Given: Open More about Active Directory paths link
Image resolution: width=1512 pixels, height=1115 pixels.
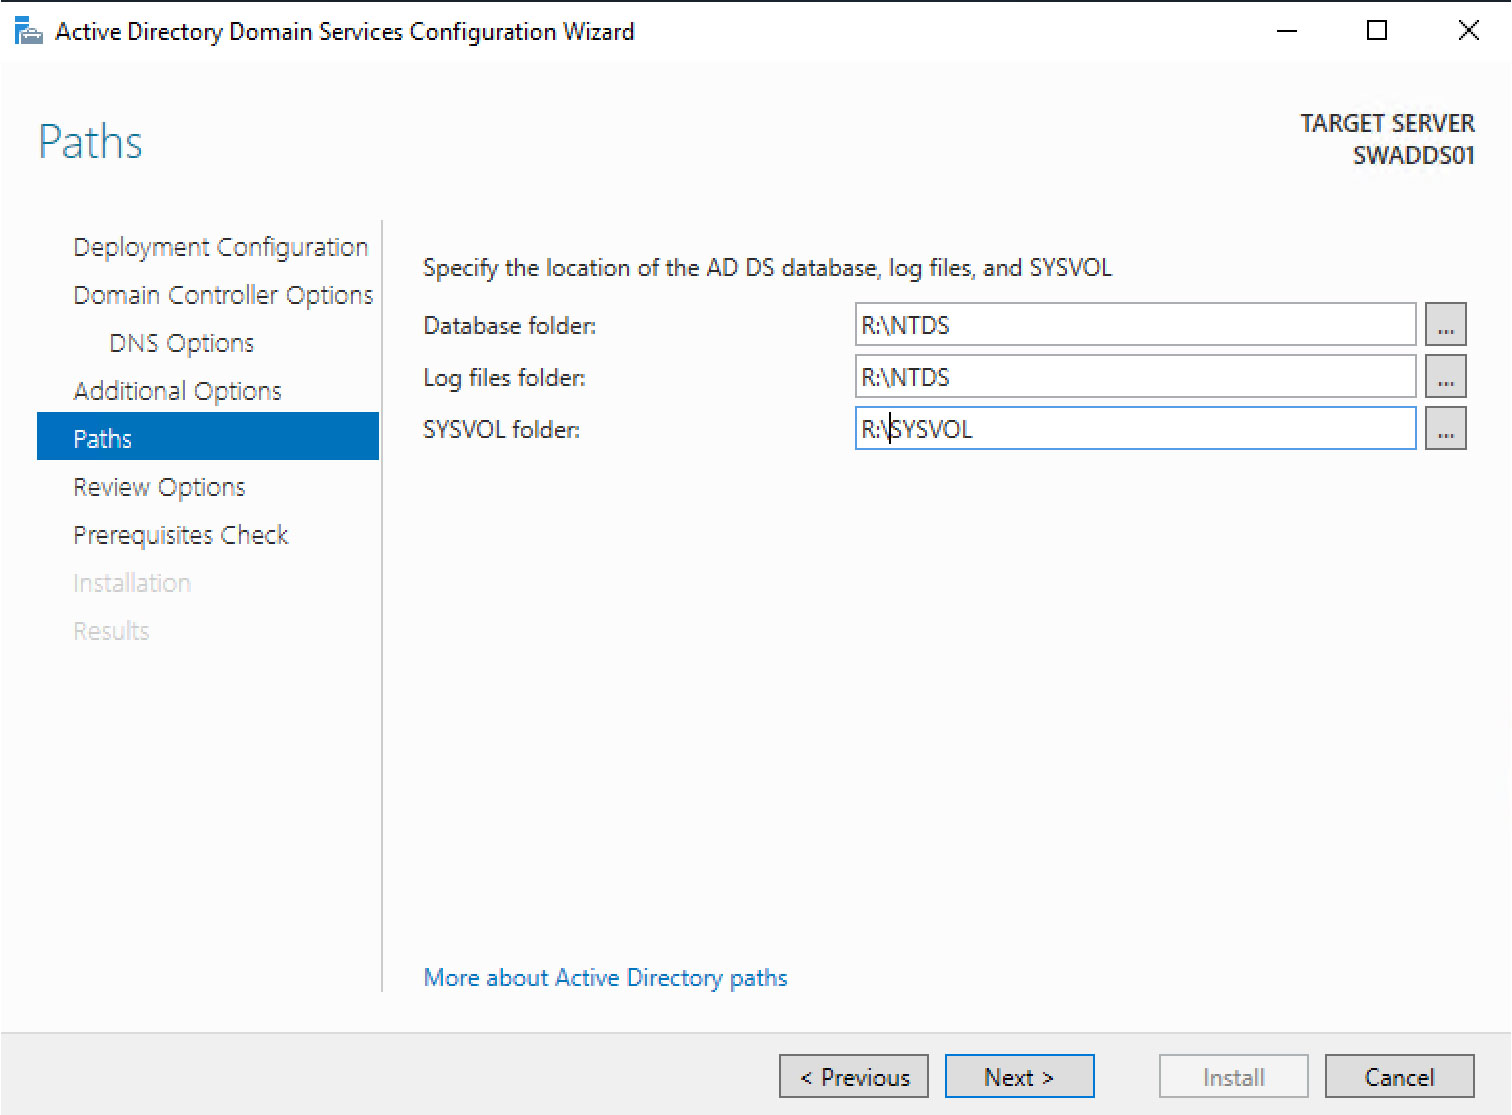Looking at the screenshot, I should pos(605,978).
